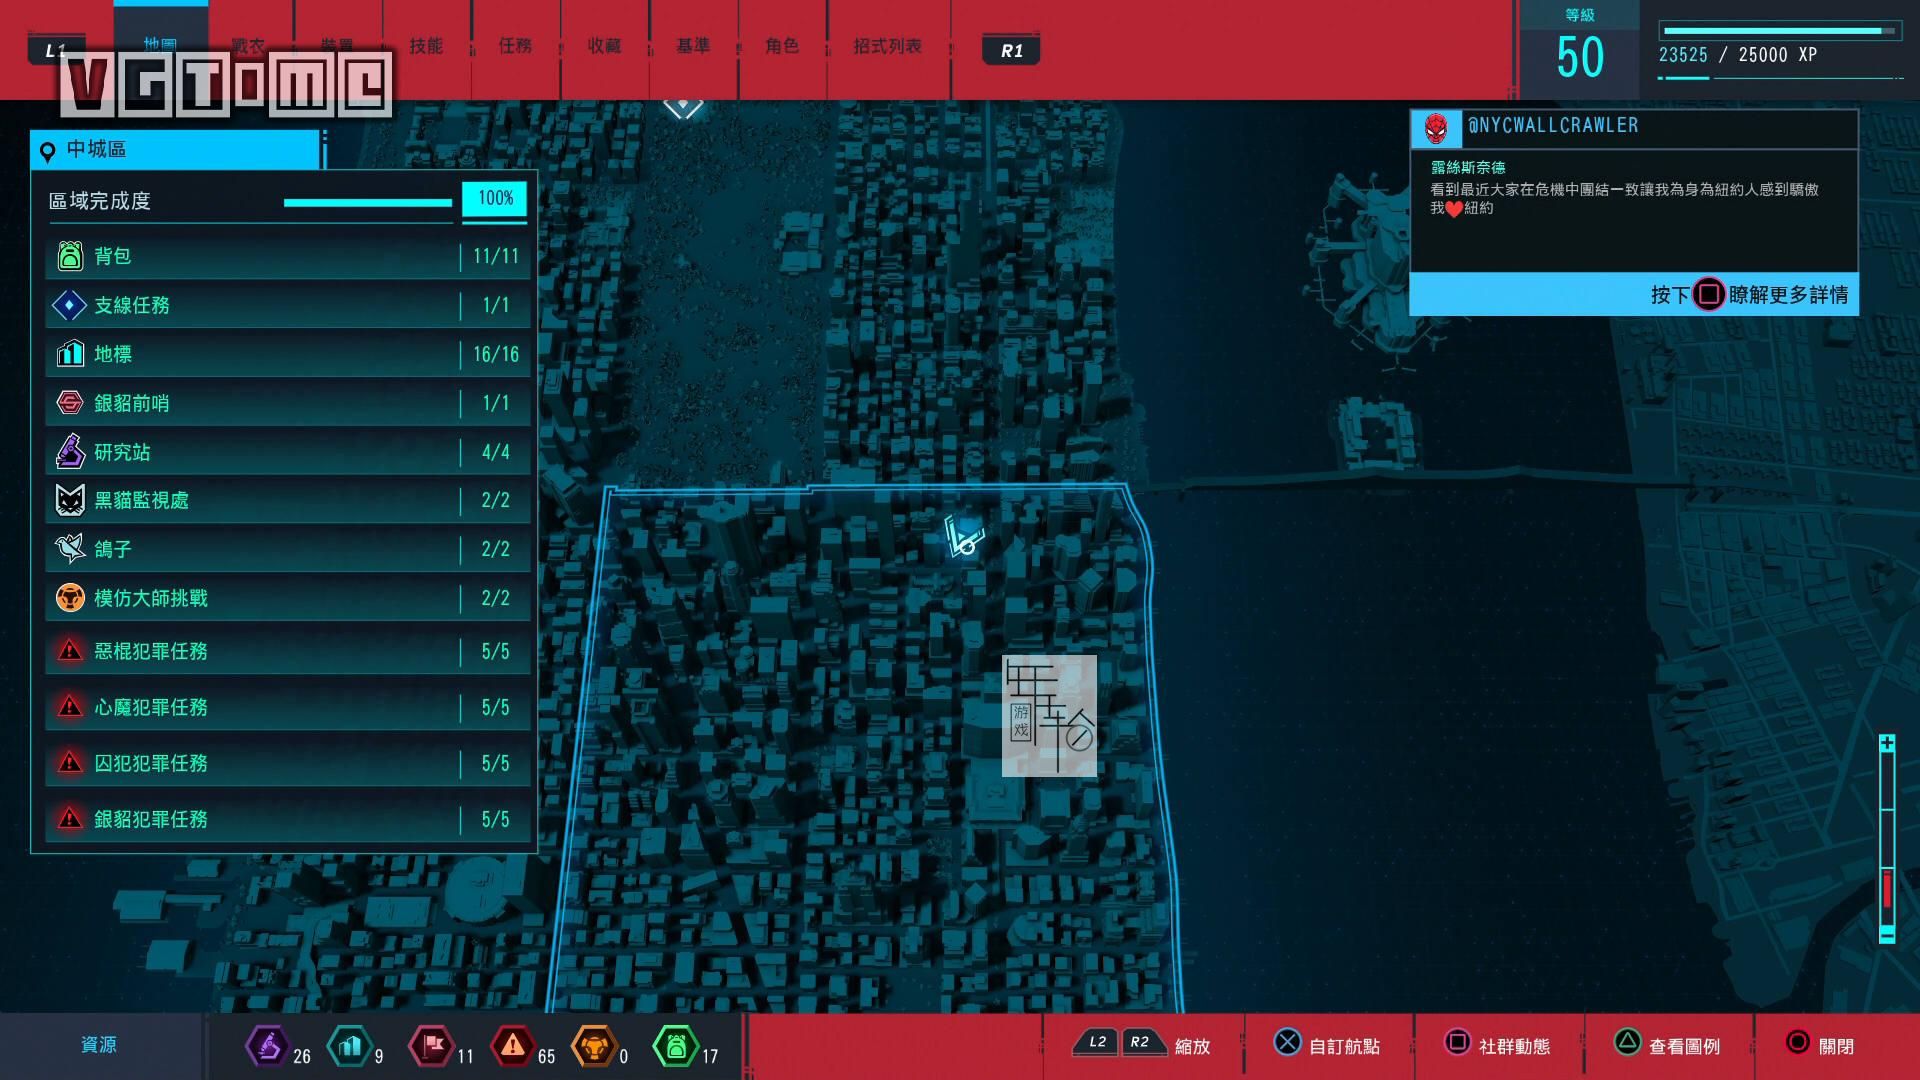This screenshot has height=1080, width=1920.
Task: Click the base token flag icon showing 11
Action: pos(432,1046)
